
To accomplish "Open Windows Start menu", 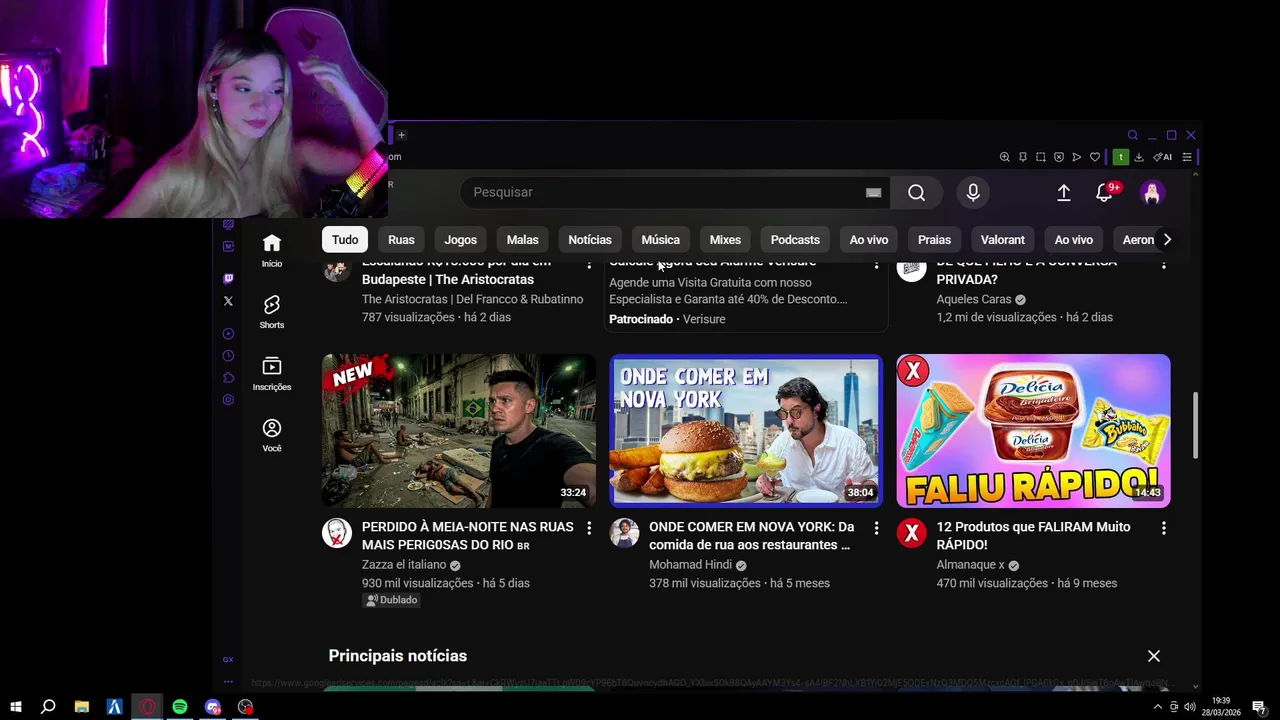I will pos(16,707).
